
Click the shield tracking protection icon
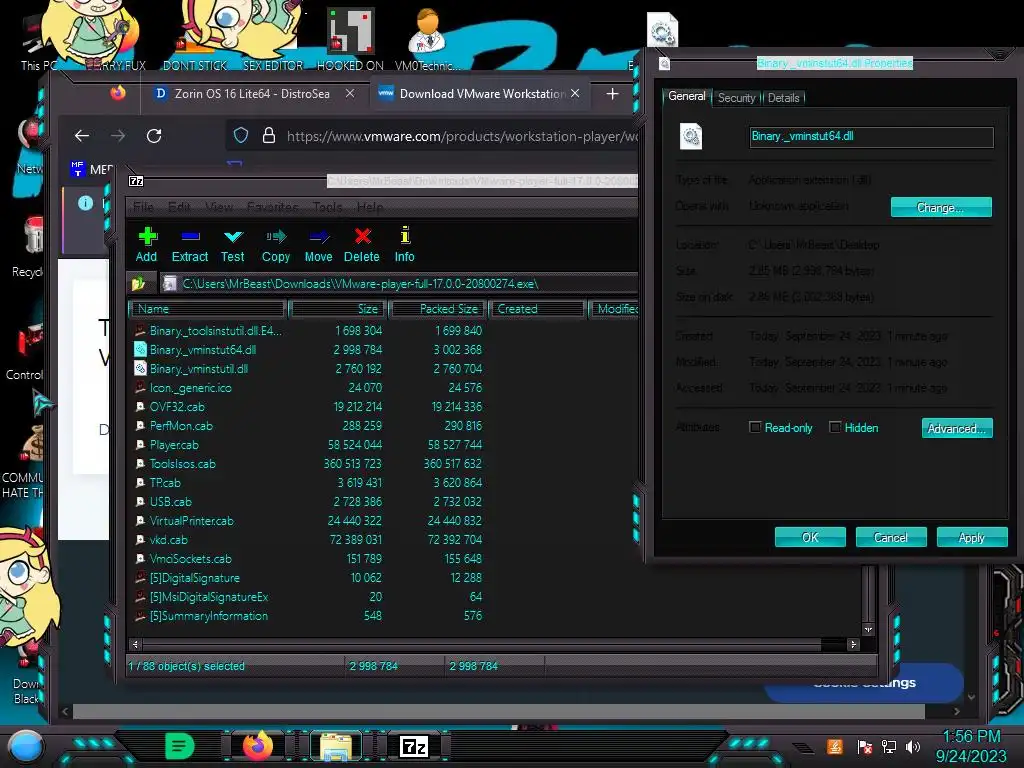241,136
